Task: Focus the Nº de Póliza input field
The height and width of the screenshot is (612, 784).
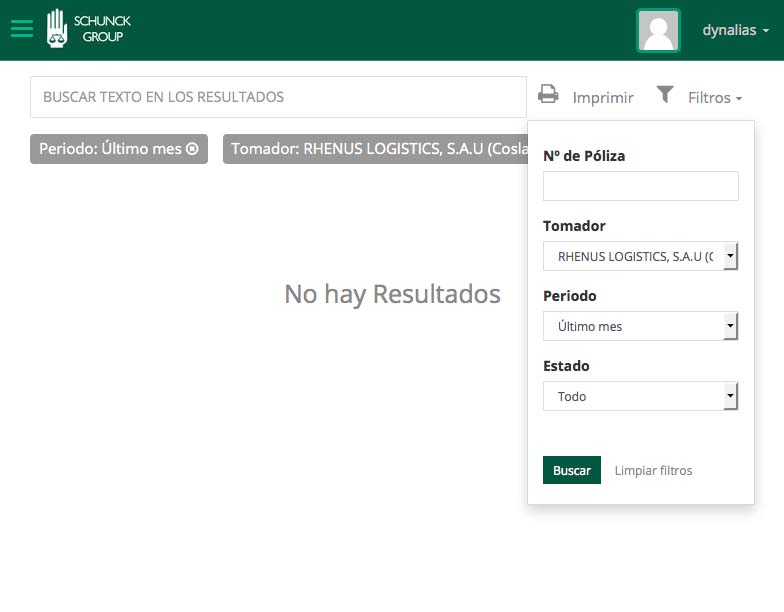Action: (x=640, y=186)
